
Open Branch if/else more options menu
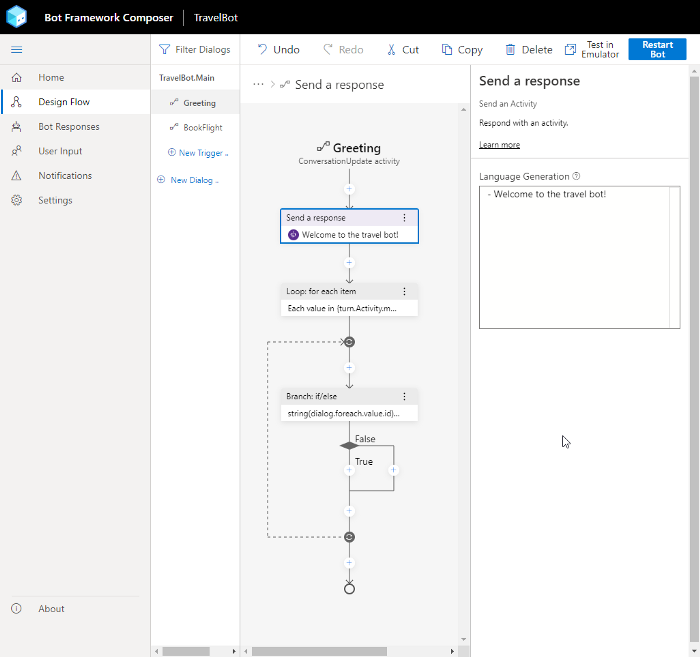pyautogui.click(x=404, y=396)
